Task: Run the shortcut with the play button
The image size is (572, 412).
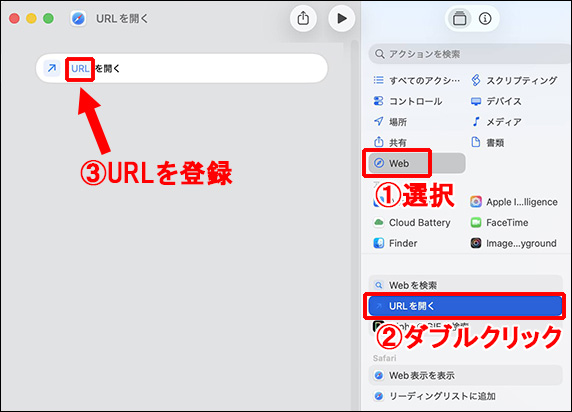Action: [341, 18]
